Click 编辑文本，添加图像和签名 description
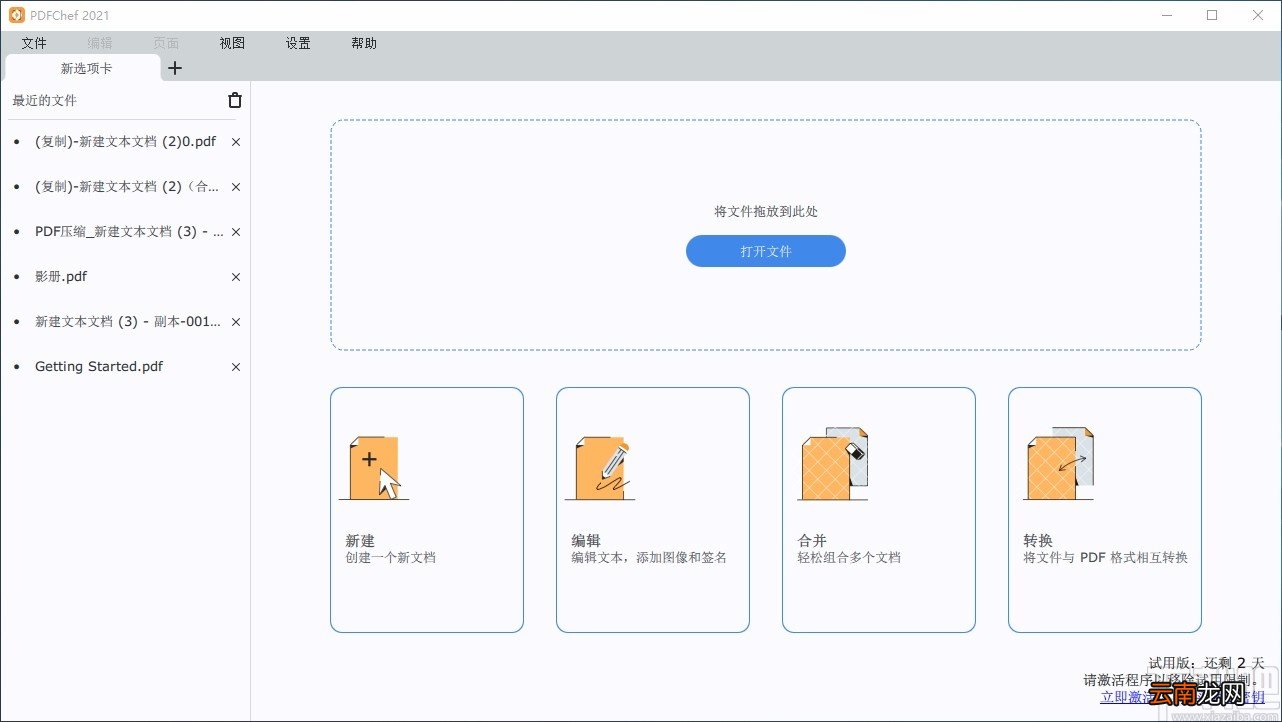The height and width of the screenshot is (722, 1282). point(649,558)
